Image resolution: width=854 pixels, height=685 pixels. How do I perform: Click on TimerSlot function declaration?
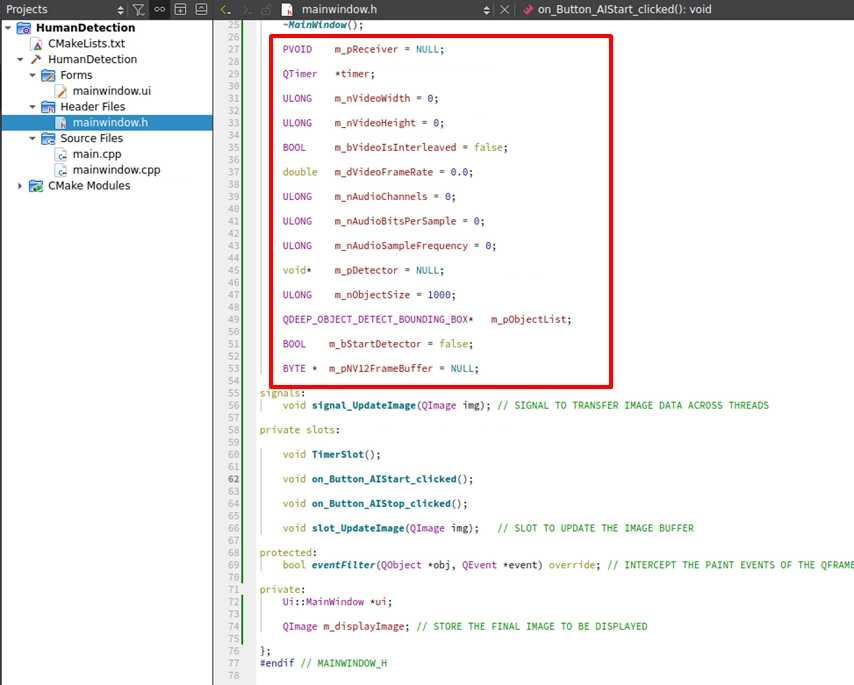337,454
